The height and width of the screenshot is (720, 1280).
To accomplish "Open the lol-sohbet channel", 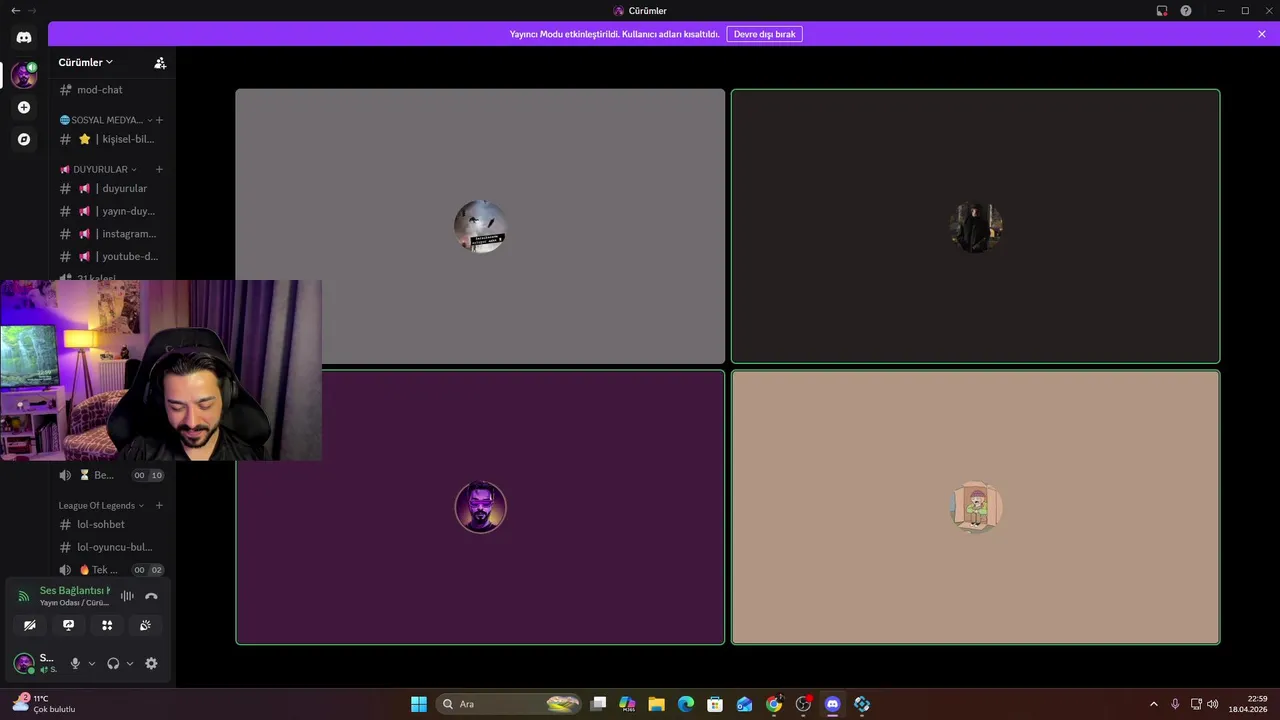I will click(112, 524).
